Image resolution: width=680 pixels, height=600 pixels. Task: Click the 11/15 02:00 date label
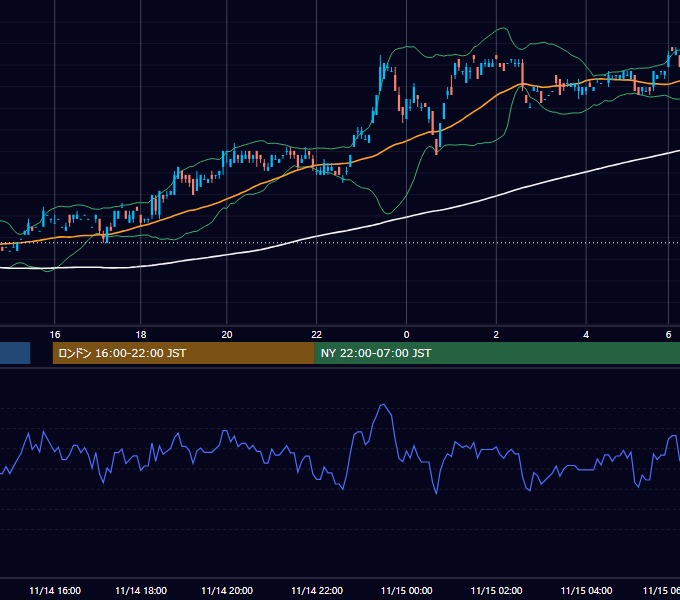tap(497, 590)
